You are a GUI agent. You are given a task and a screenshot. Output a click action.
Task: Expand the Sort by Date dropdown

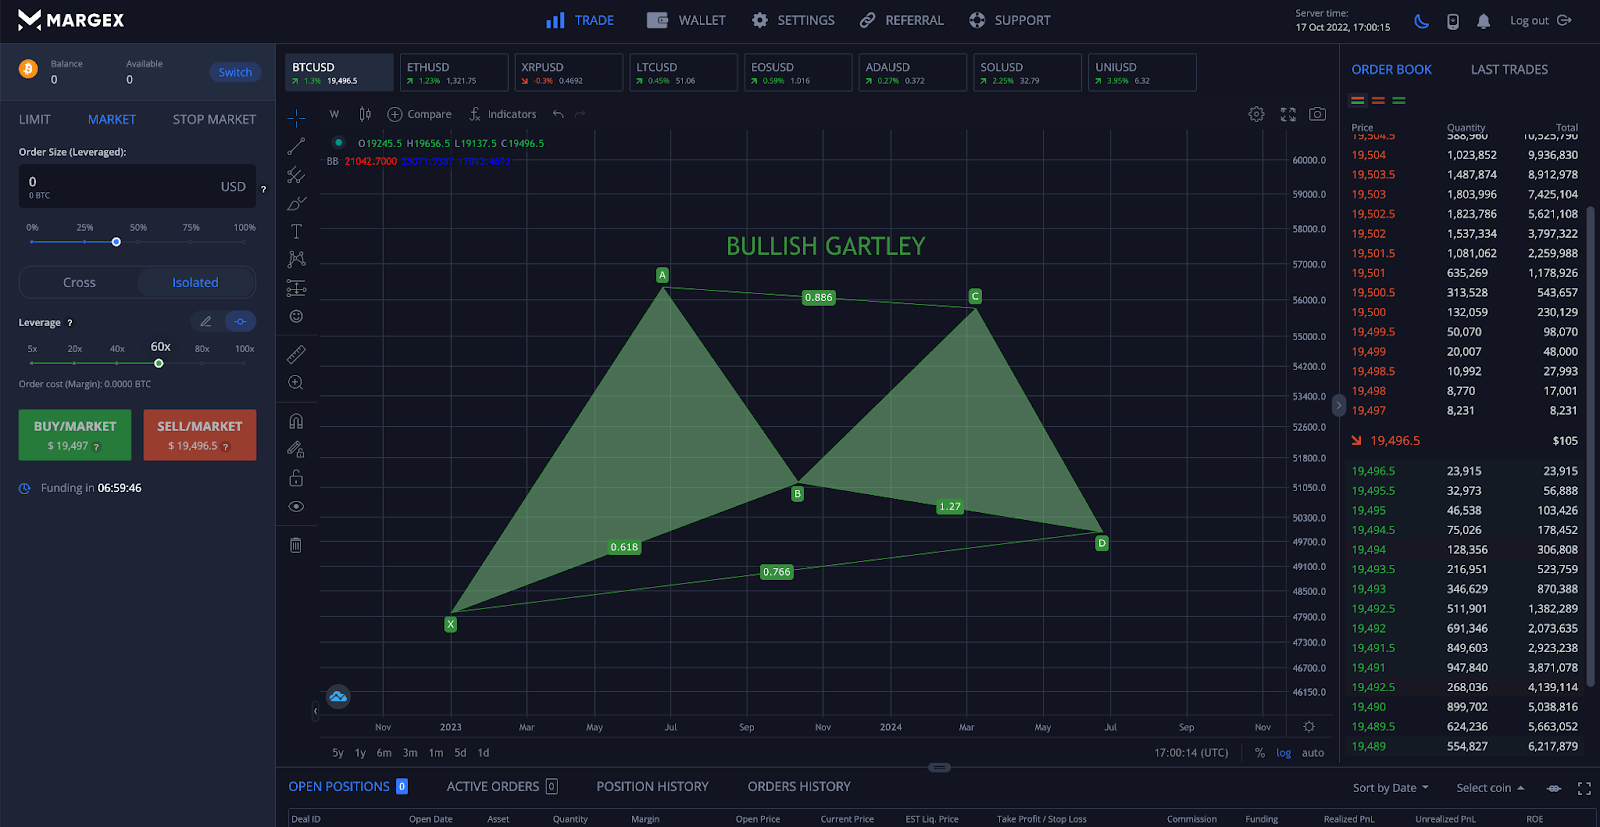(1390, 788)
